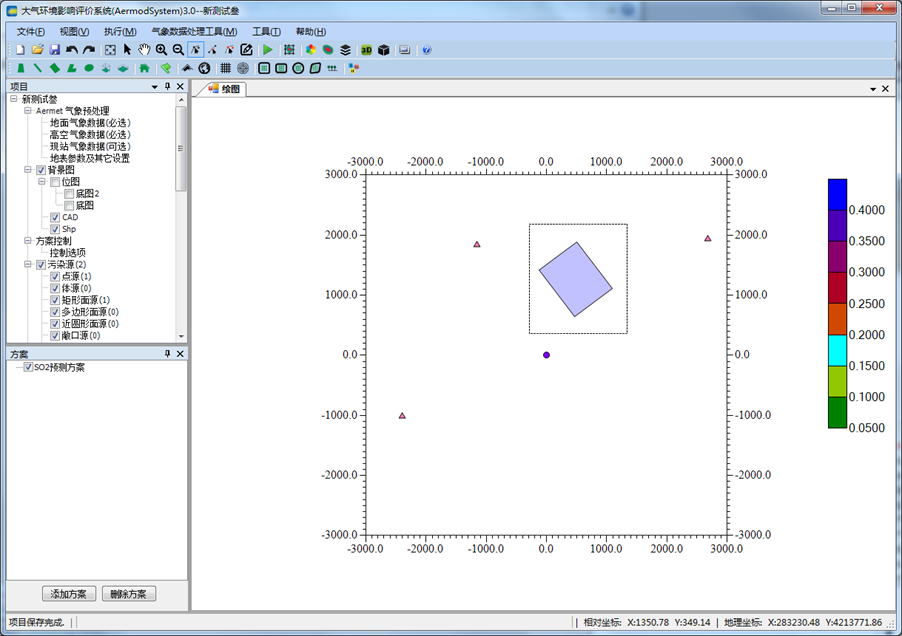Open the 3D view icon

pyautogui.click(x=366, y=50)
